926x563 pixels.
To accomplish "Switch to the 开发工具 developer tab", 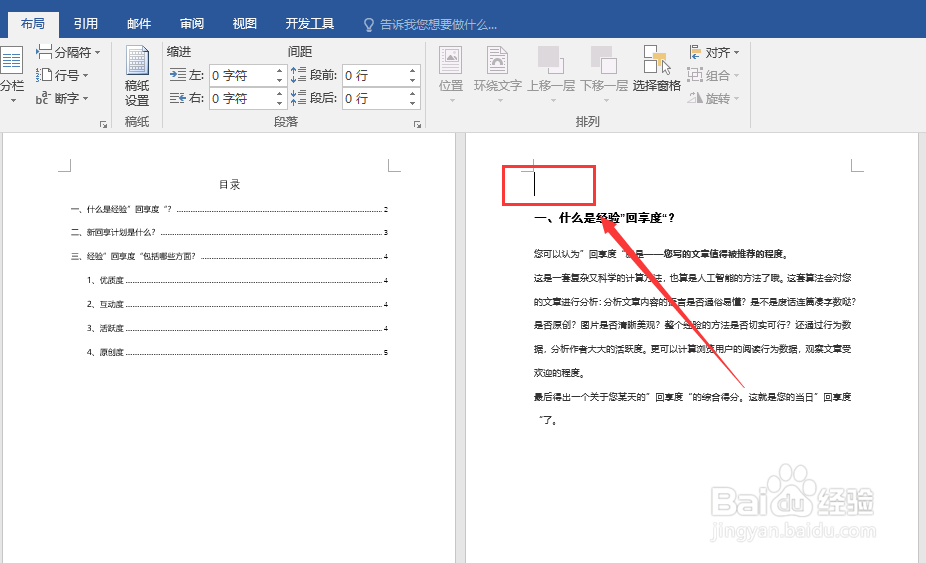I will [309, 24].
